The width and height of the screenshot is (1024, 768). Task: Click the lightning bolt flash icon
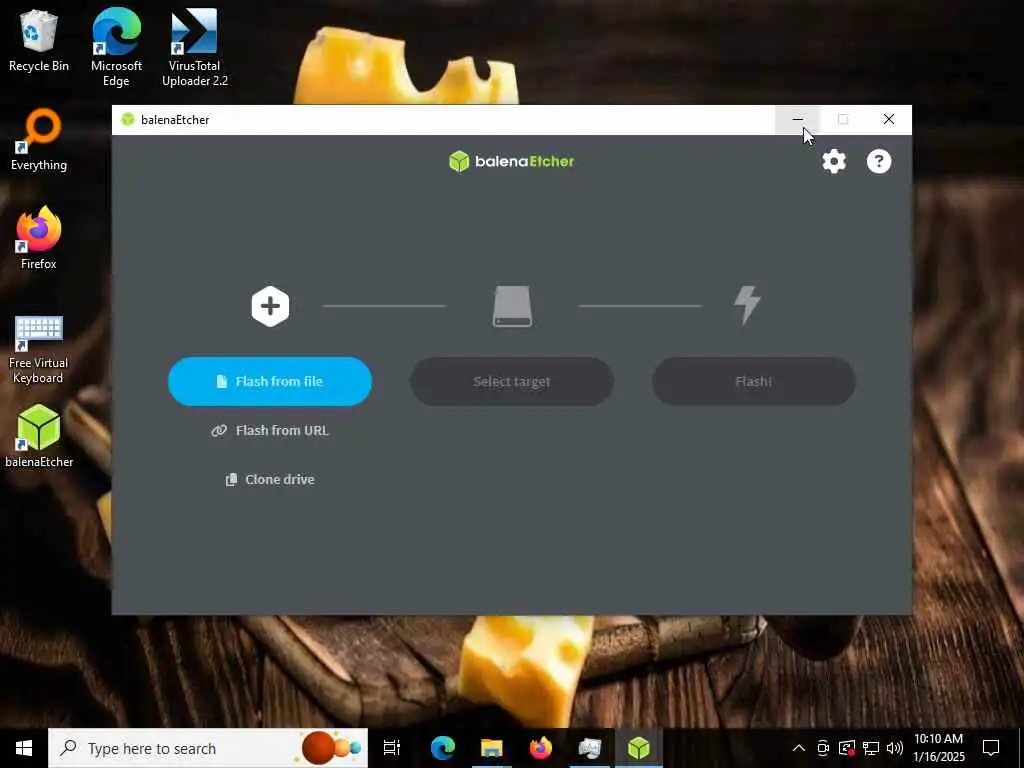pos(747,305)
